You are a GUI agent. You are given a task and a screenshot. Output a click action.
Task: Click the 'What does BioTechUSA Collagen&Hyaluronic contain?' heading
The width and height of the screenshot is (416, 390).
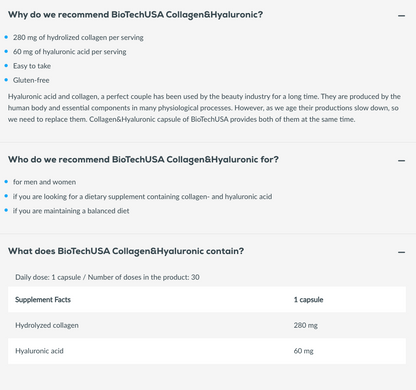(126, 251)
